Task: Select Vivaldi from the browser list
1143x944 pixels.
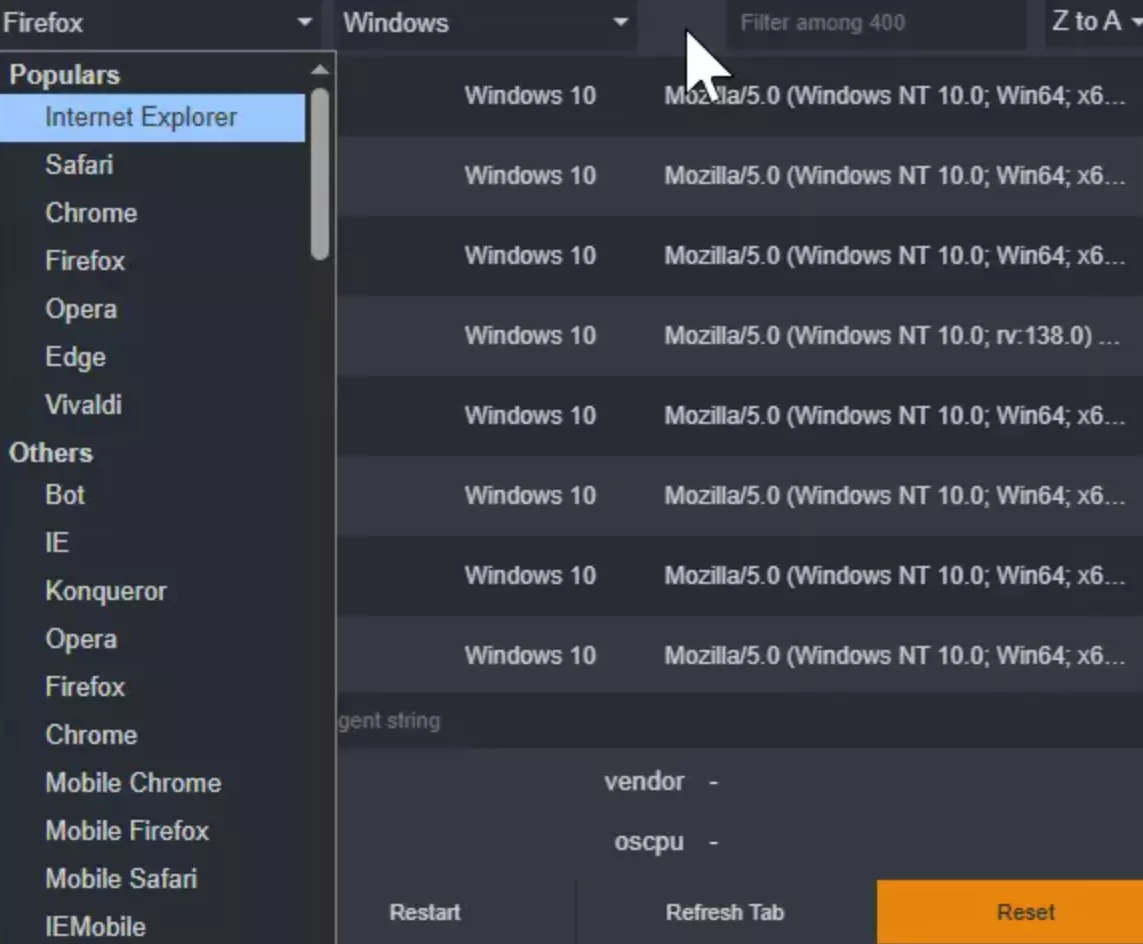Action: [152, 405]
